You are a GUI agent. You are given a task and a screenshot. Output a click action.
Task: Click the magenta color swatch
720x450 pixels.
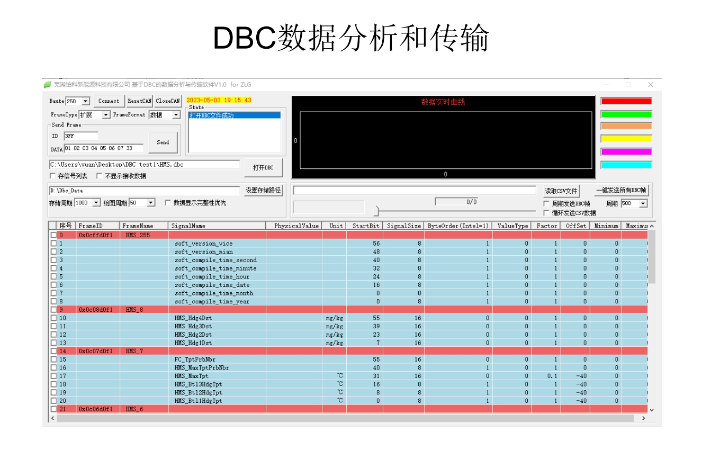626,152
